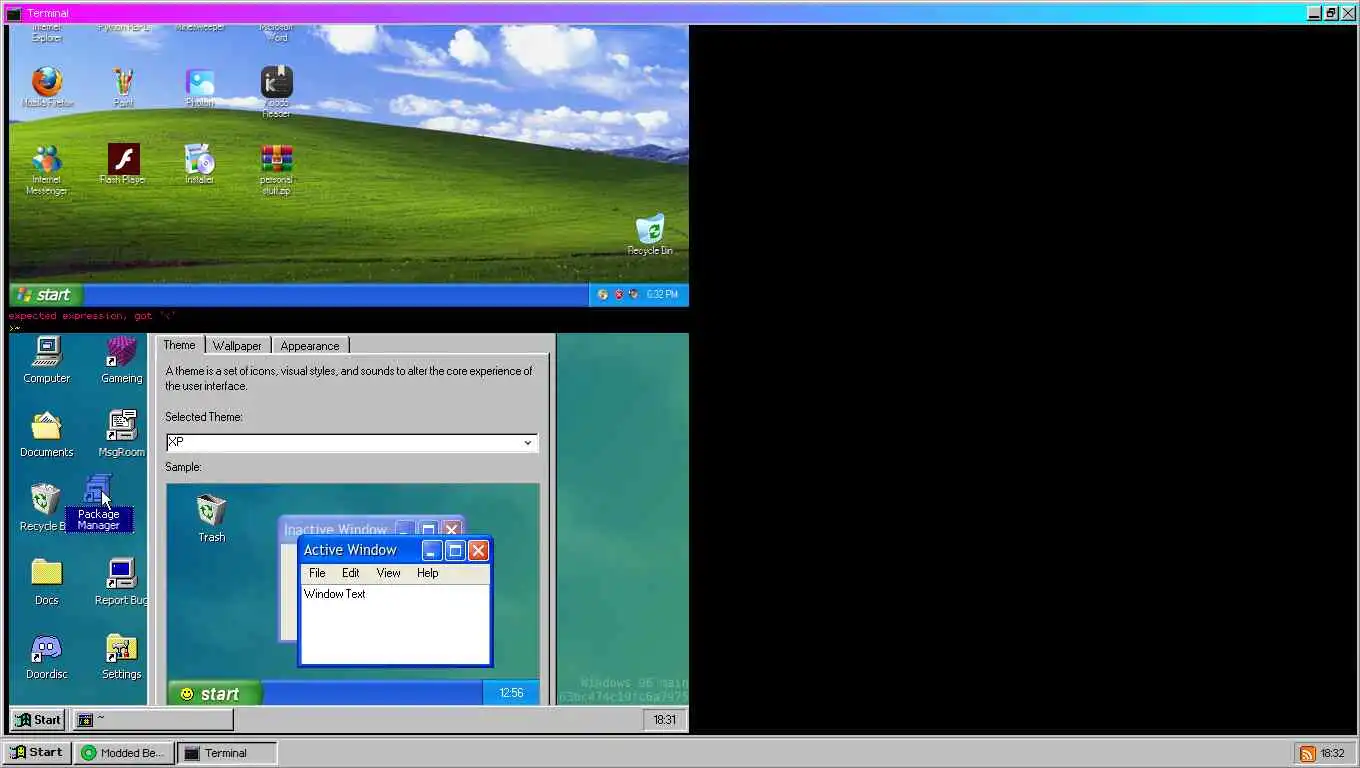This screenshot has height=768, width=1360.
Task: Switch to the Modded Be... taskbar item
Action: 124,753
